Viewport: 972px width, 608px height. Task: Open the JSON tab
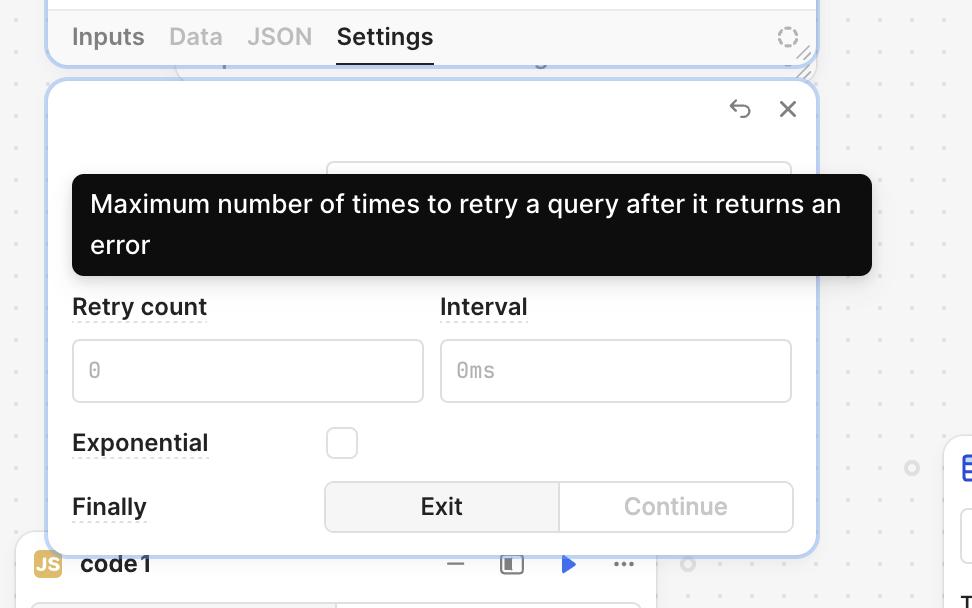280,37
